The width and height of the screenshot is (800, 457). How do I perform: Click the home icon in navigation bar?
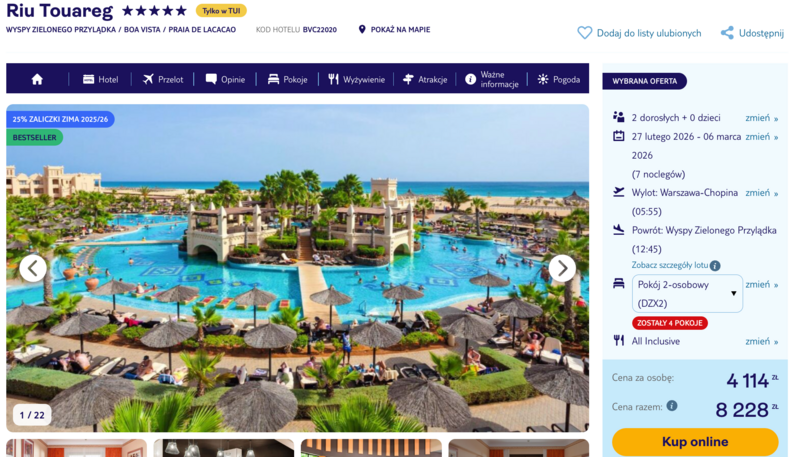click(x=37, y=79)
